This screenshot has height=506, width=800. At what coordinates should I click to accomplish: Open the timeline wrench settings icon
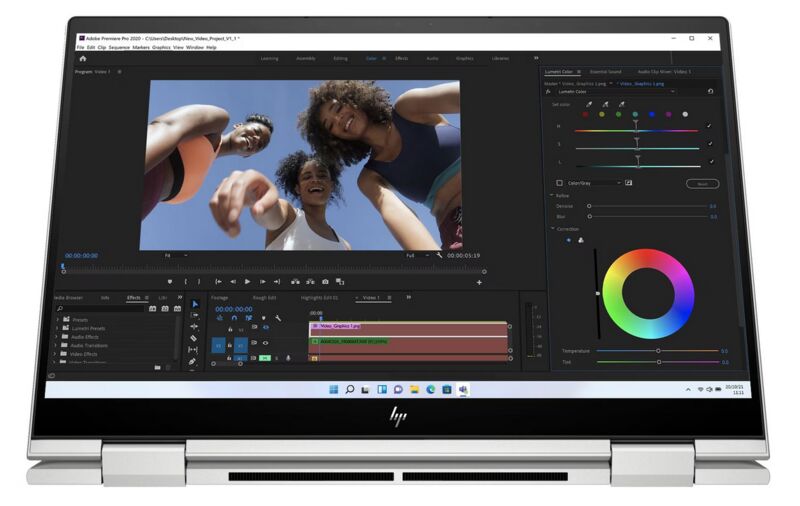pos(278,318)
